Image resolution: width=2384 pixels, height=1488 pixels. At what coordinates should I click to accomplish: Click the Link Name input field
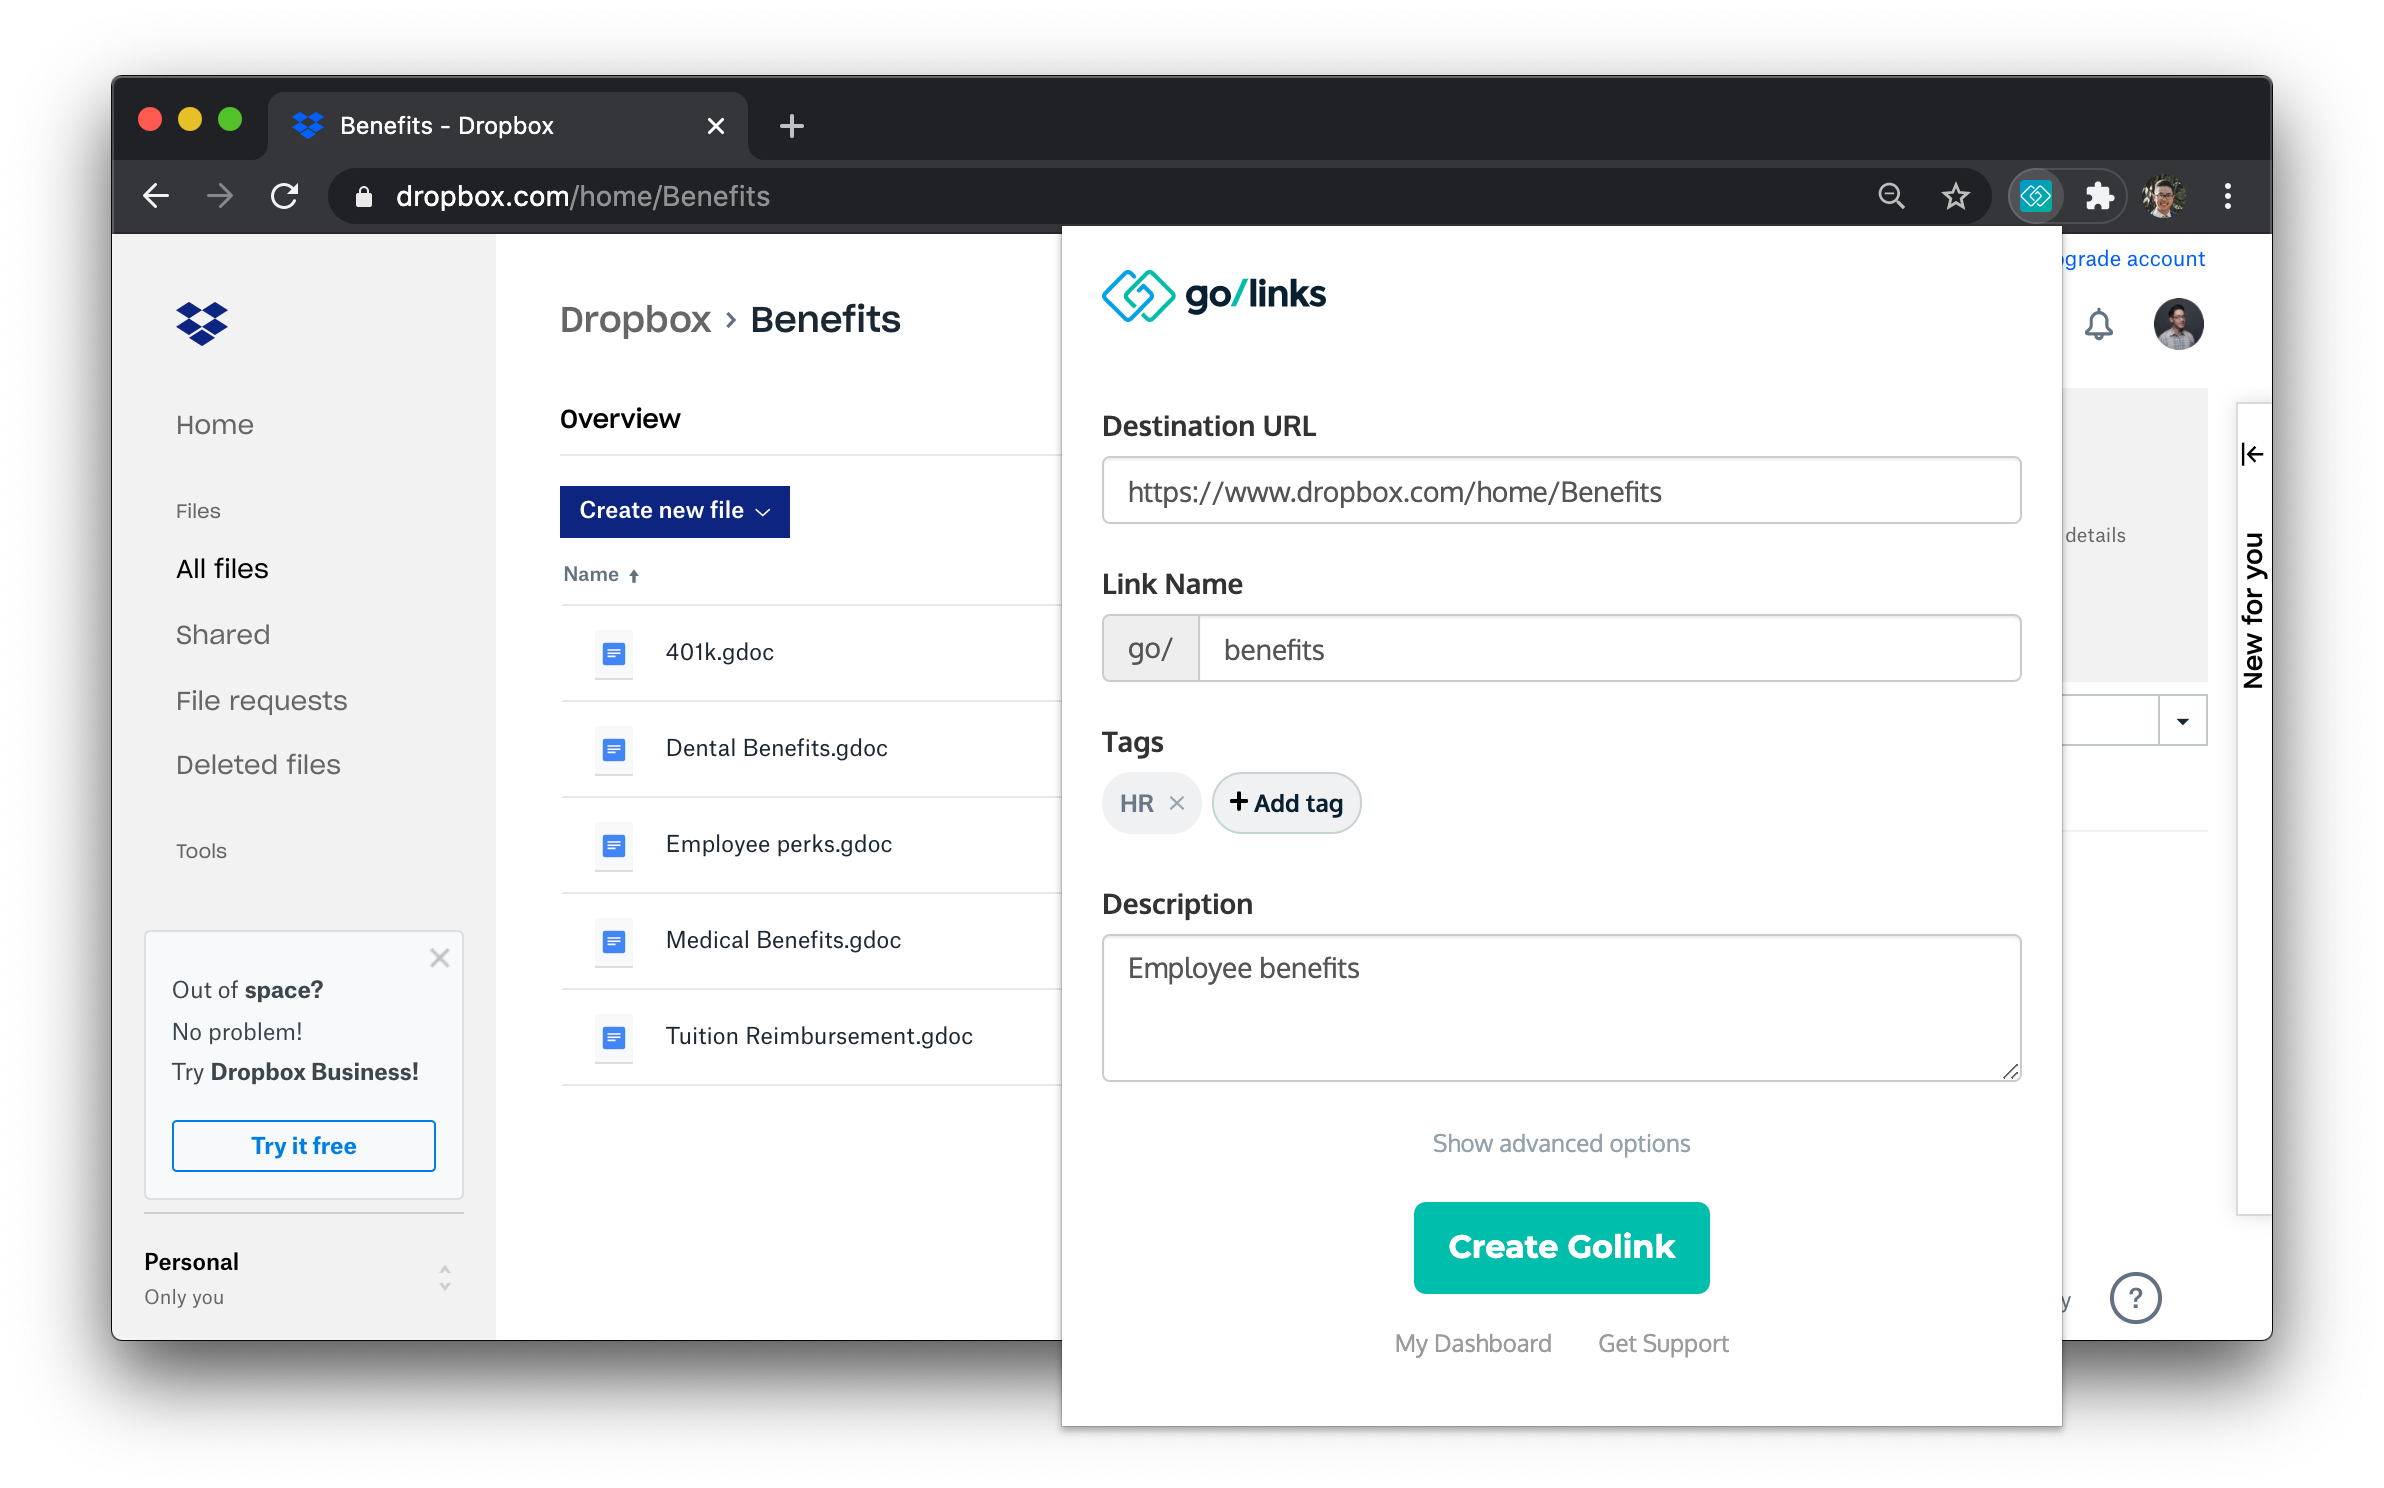coord(1608,649)
